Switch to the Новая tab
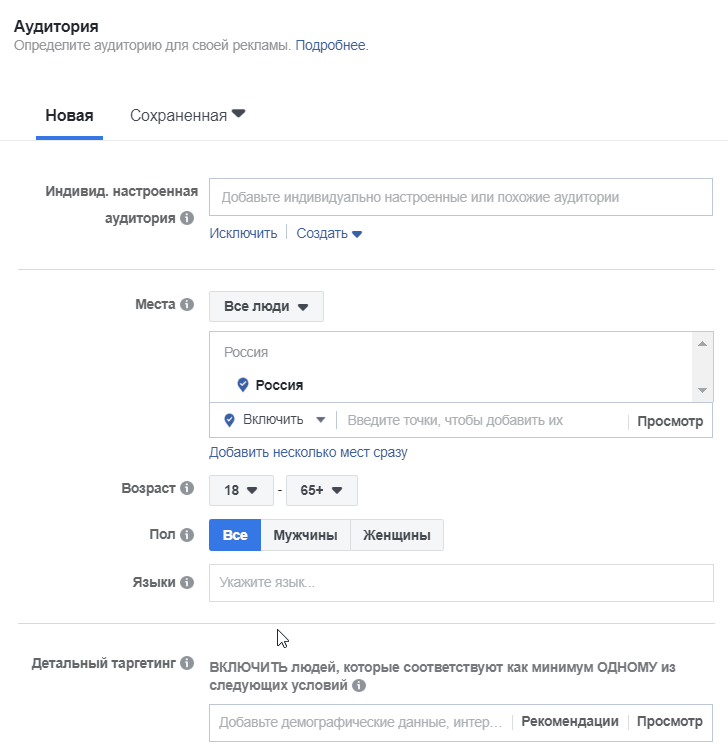This screenshot has height=751, width=728. 69,115
